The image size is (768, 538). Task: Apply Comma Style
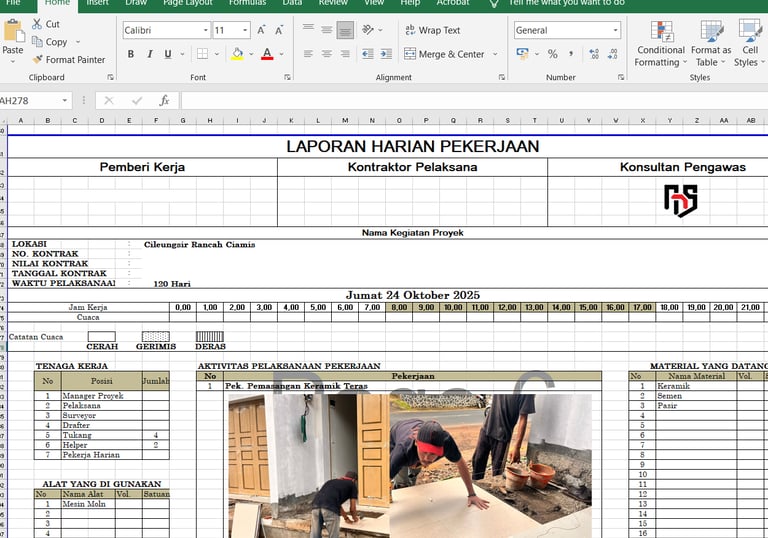[571, 54]
